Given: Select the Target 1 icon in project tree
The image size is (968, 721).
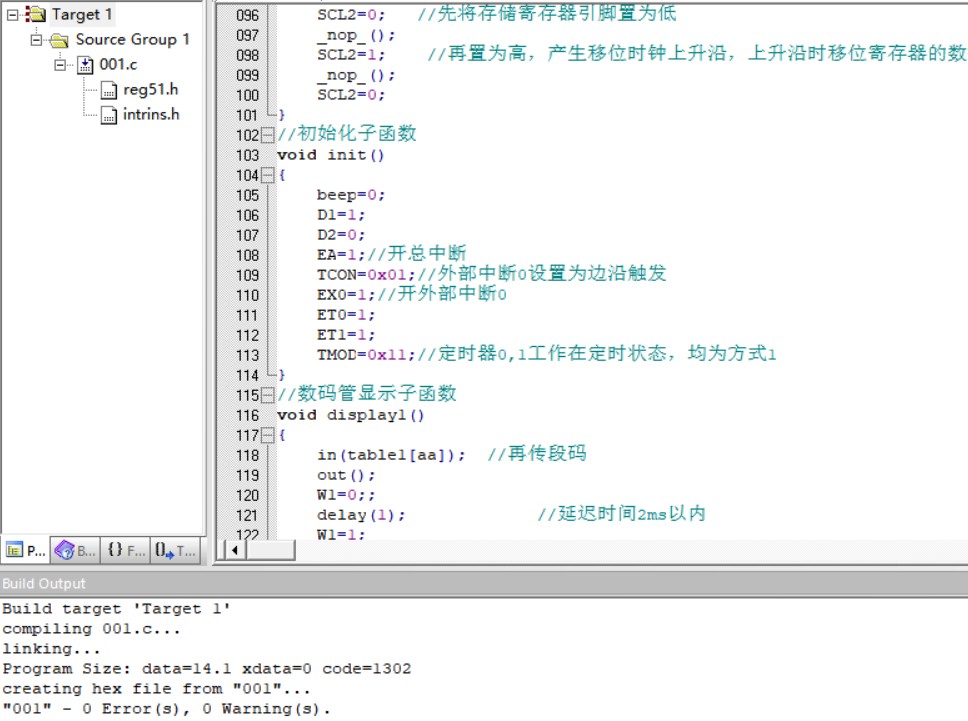Looking at the screenshot, I should point(35,14).
